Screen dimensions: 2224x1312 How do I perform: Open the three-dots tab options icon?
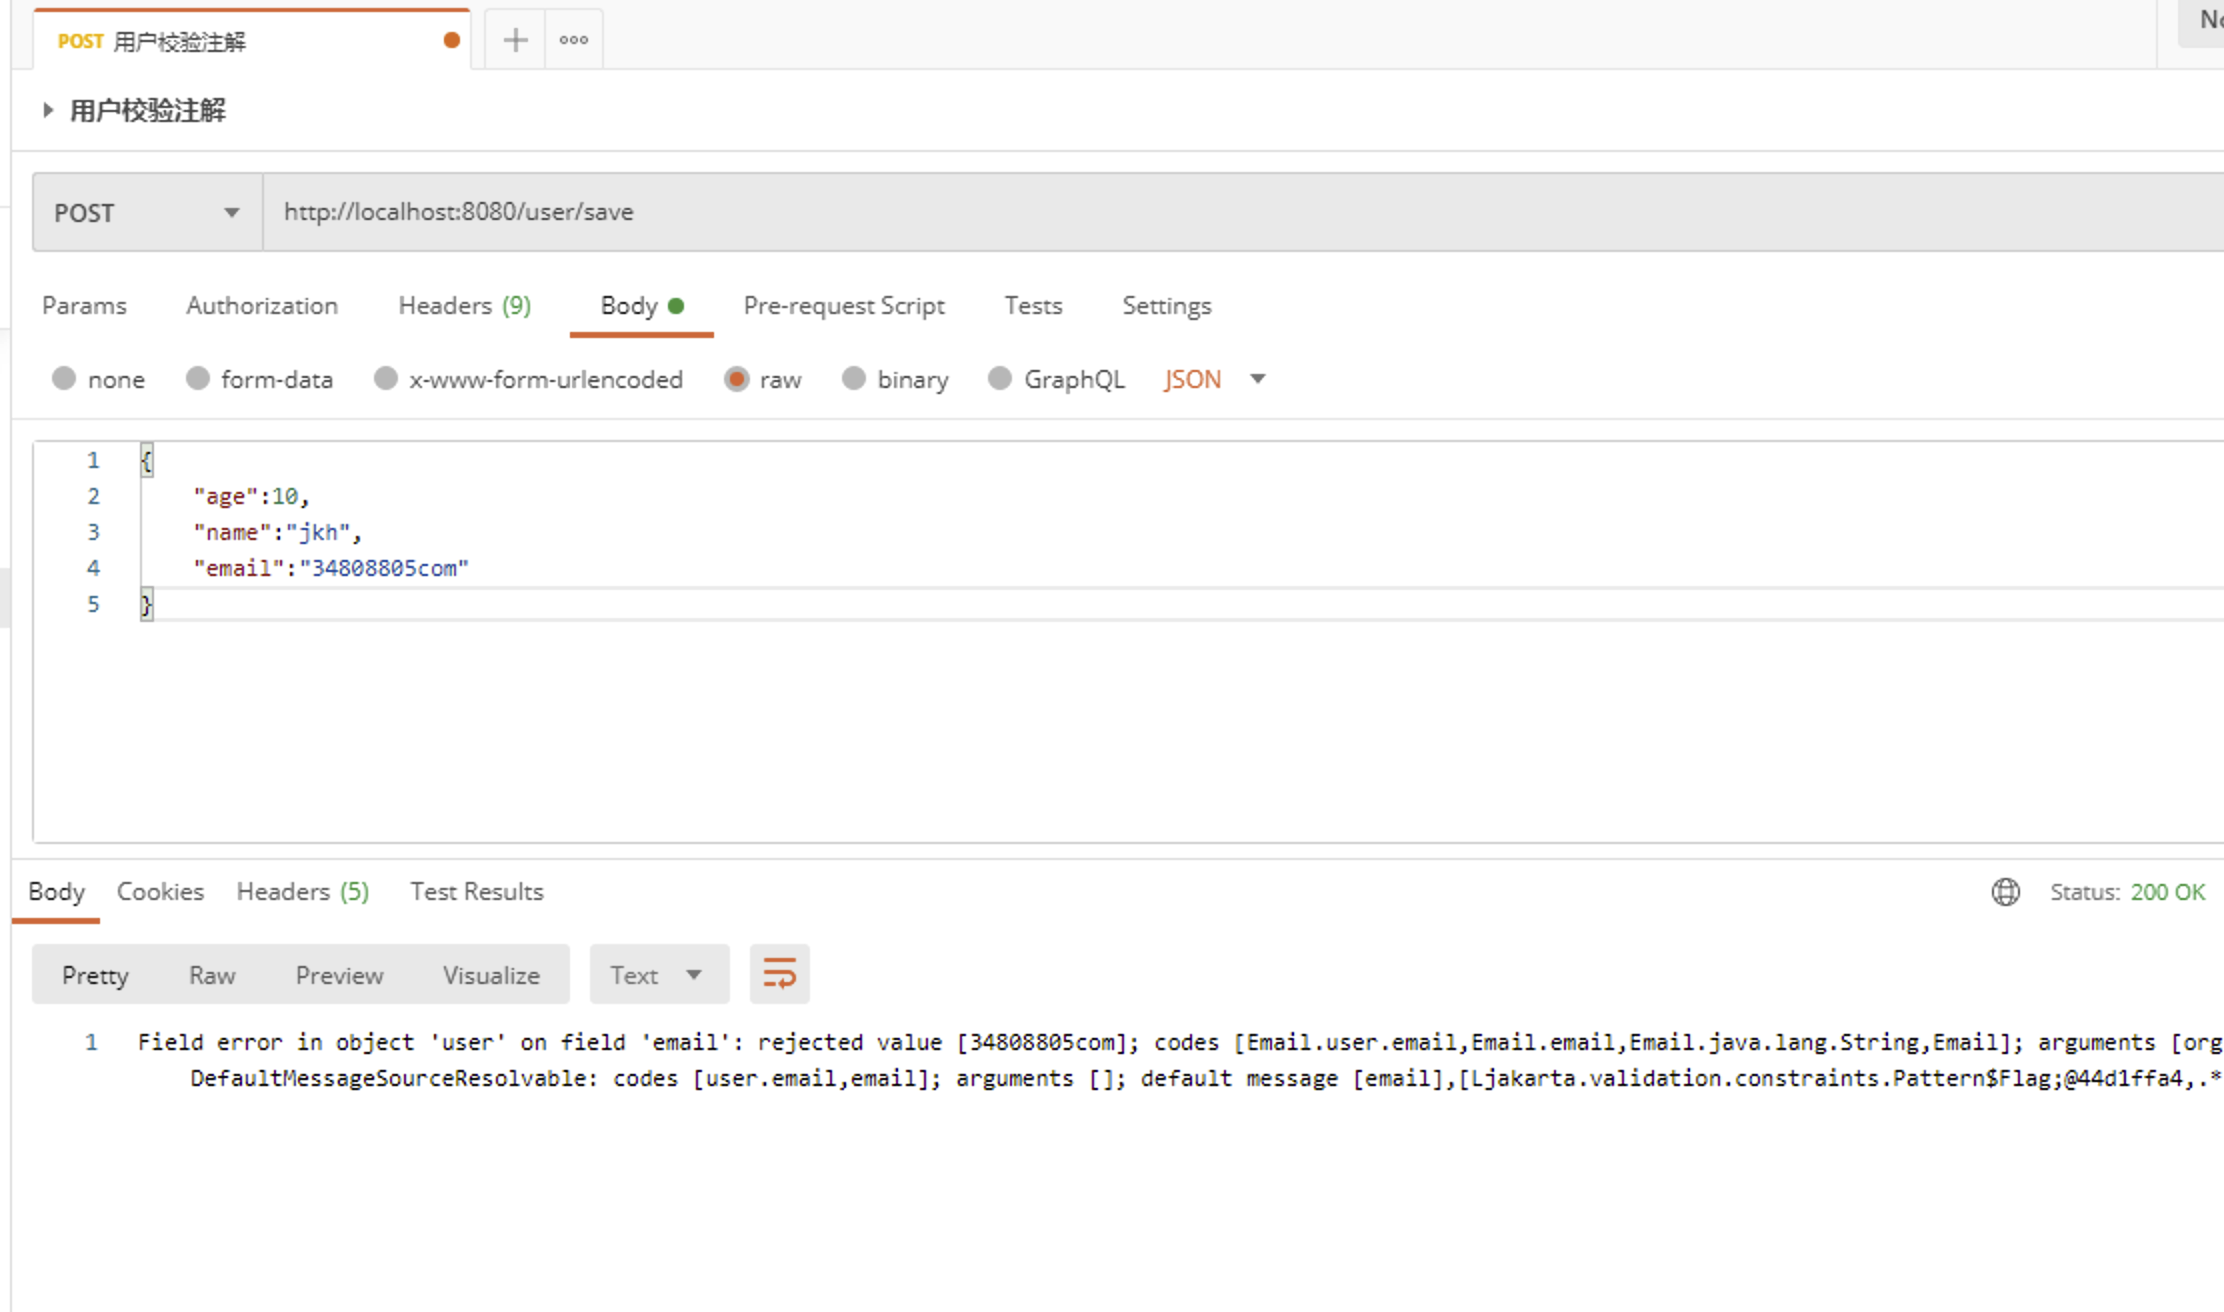573,40
